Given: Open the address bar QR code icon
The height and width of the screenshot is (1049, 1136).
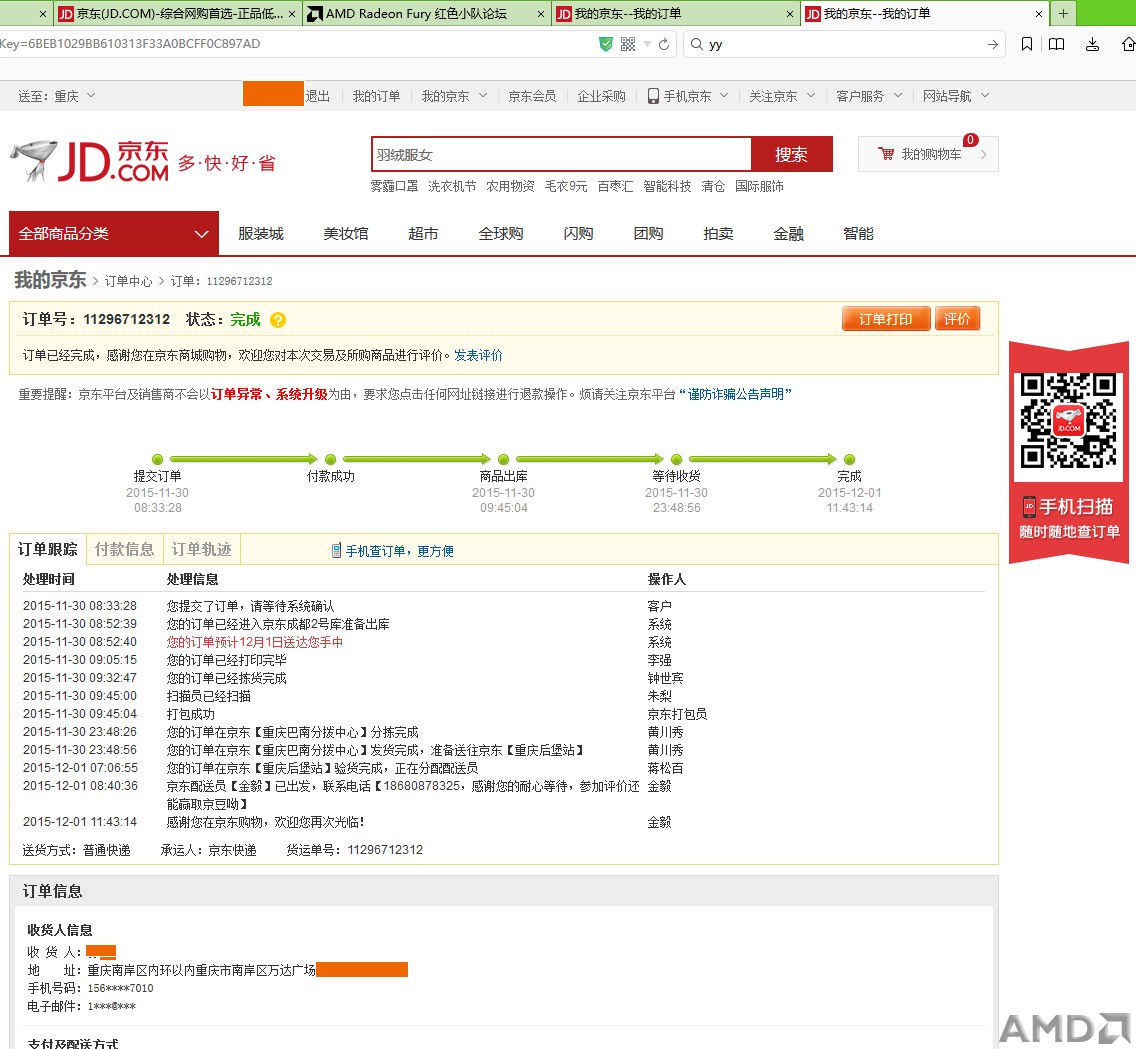Looking at the screenshot, I should (x=628, y=44).
